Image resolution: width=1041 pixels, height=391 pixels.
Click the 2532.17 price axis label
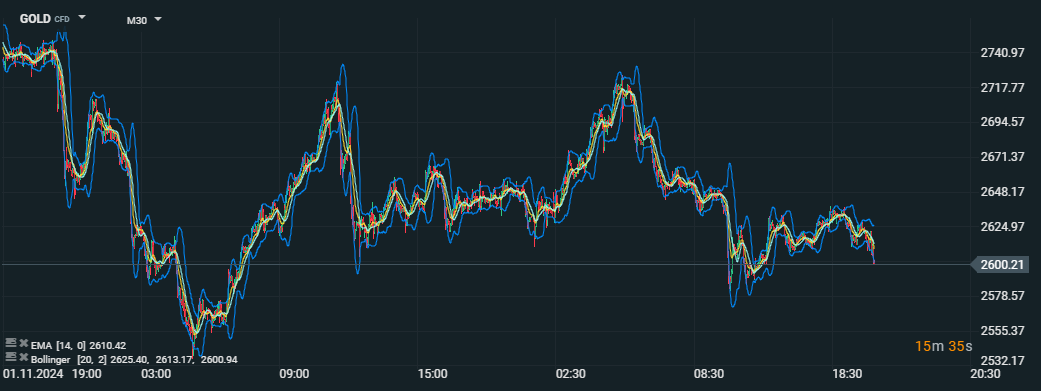(1003, 361)
